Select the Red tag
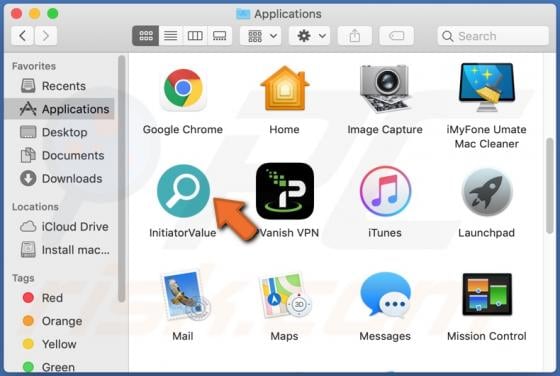The height and width of the screenshot is (376, 560). click(x=60, y=298)
